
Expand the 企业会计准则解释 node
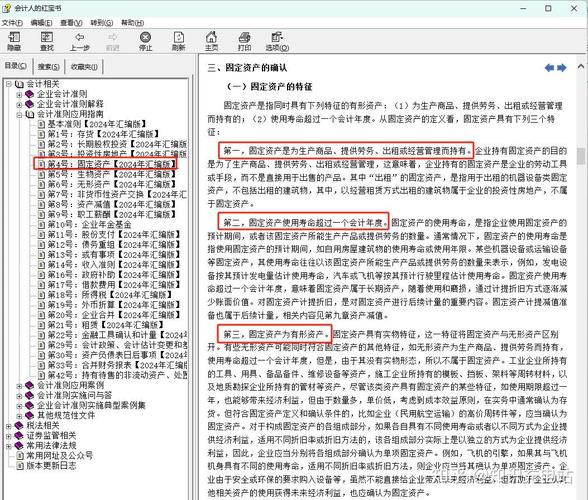pos(19,104)
